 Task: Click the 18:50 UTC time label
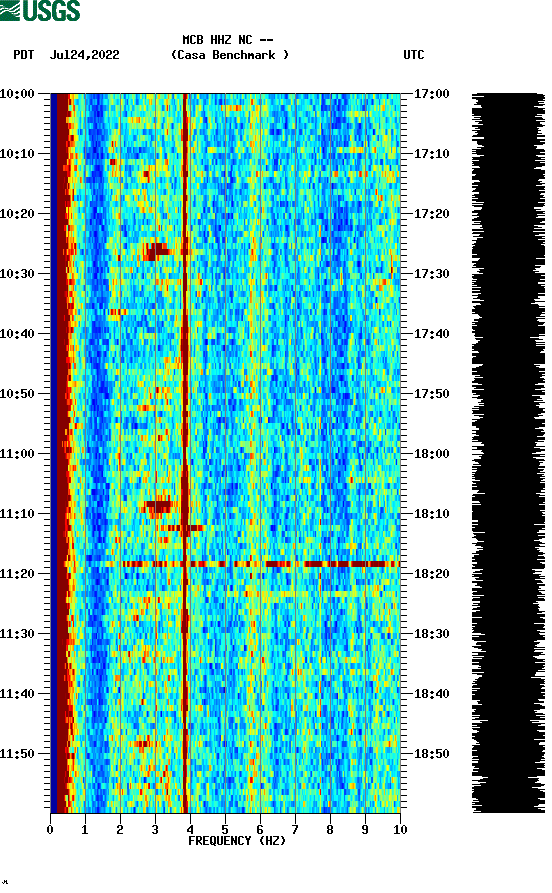click(431, 753)
